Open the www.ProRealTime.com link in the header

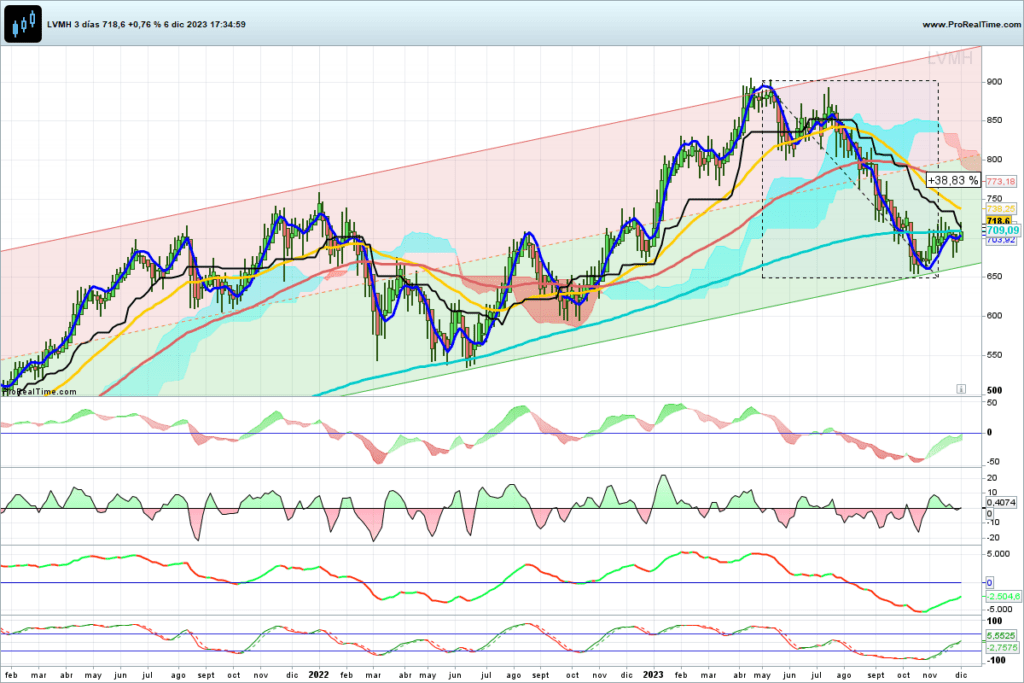pyautogui.click(x=972, y=25)
